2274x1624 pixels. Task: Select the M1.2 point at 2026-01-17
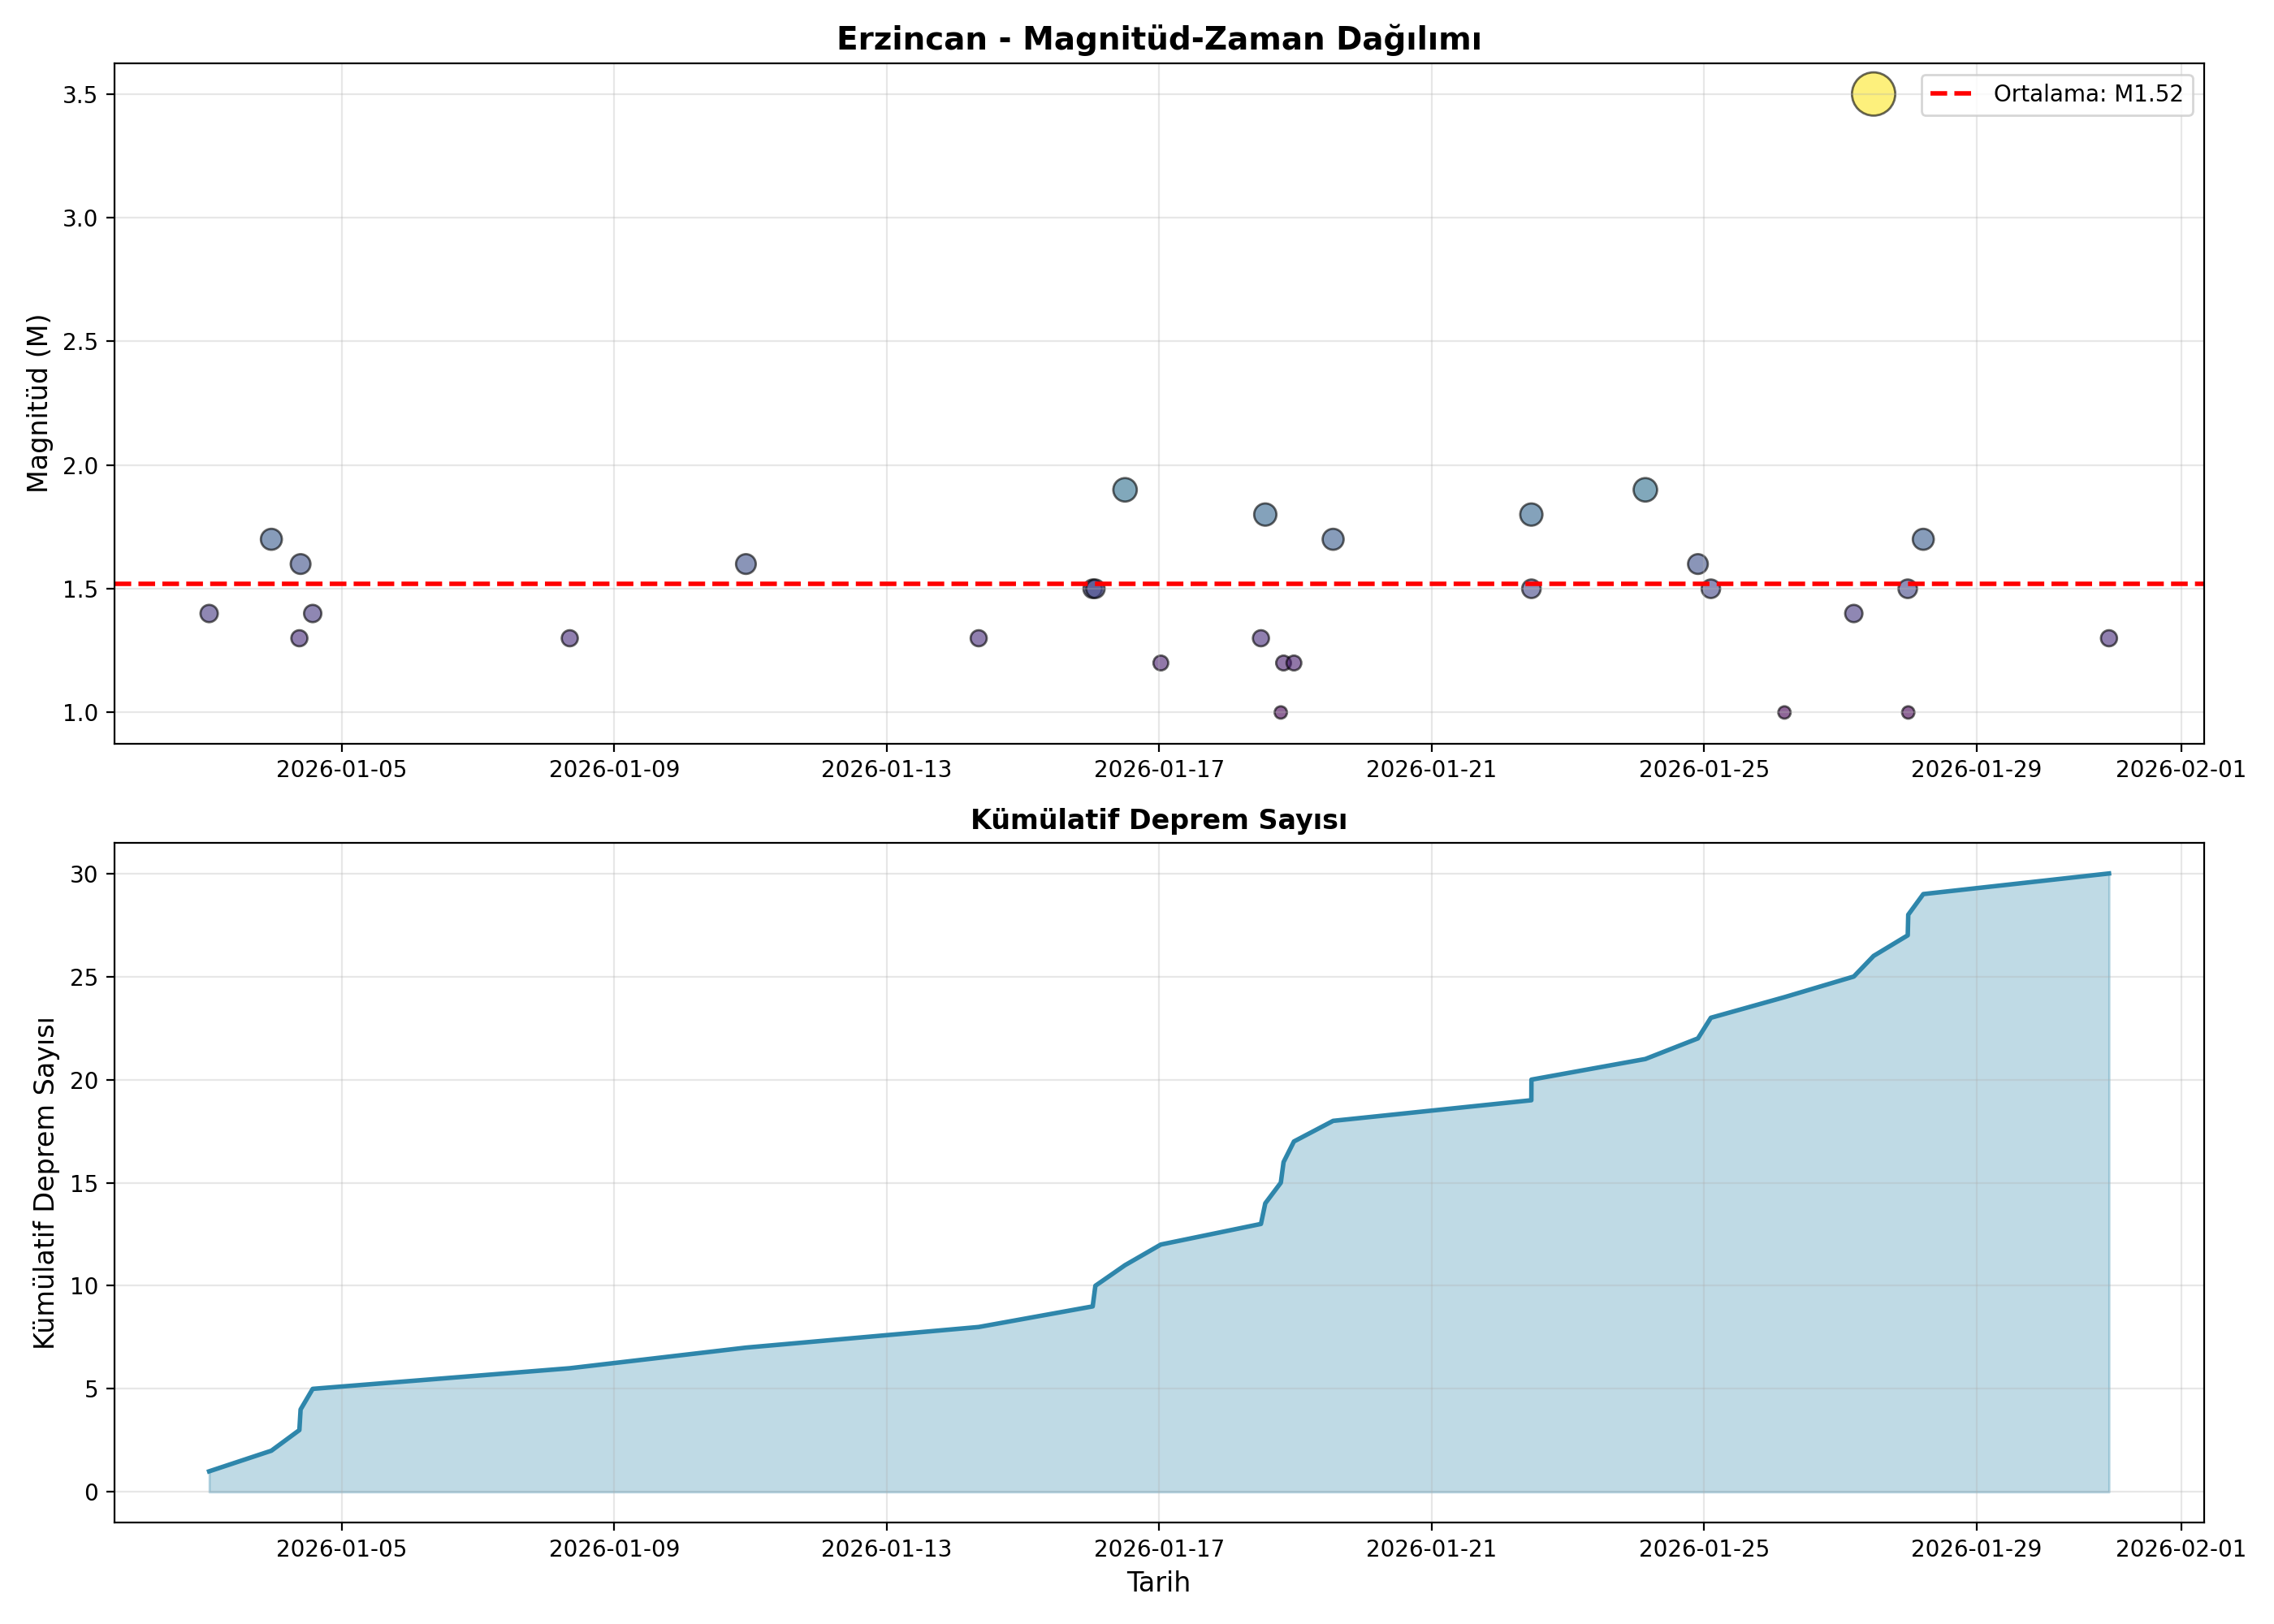(1161, 663)
